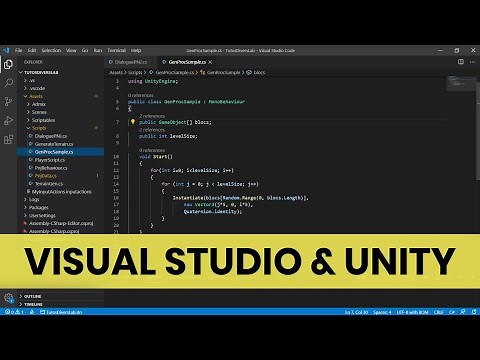Open PnjBehaviour.cs in the file tree
The height and width of the screenshot is (360, 480).
coord(51,168)
